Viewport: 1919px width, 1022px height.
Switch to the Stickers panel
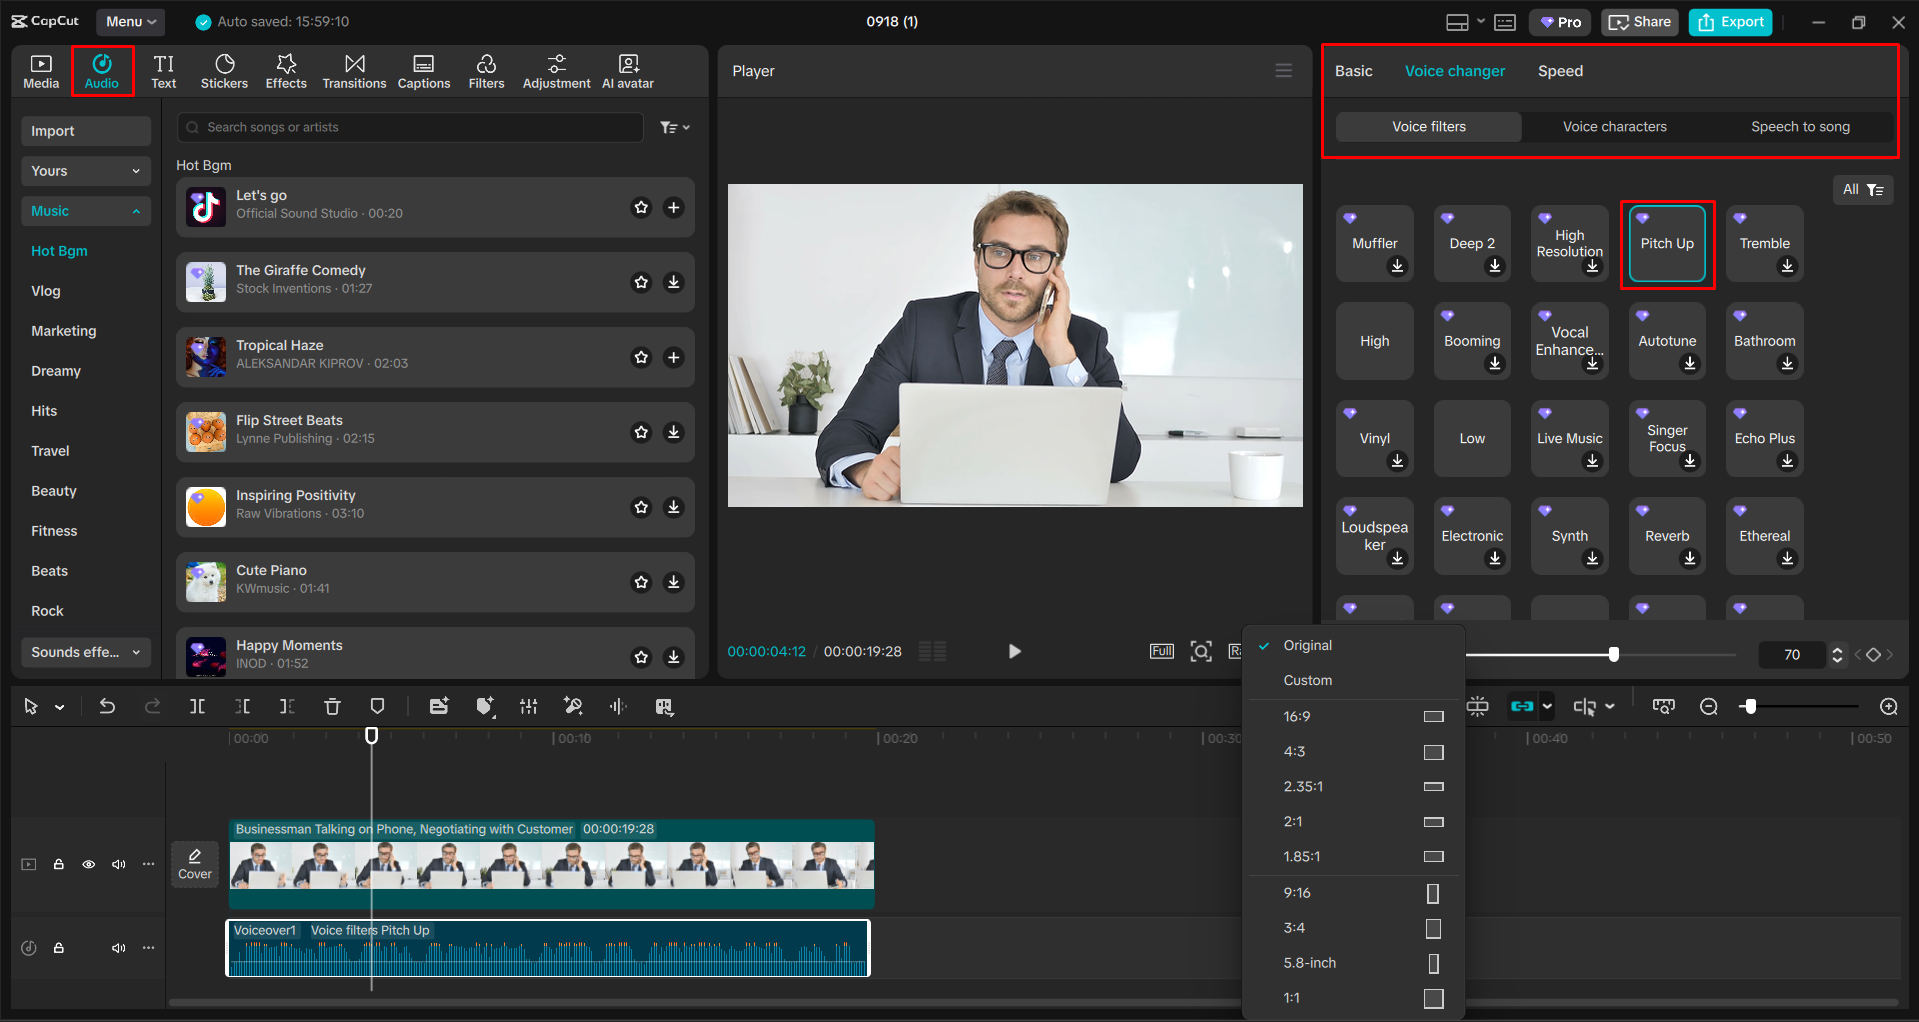click(224, 70)
